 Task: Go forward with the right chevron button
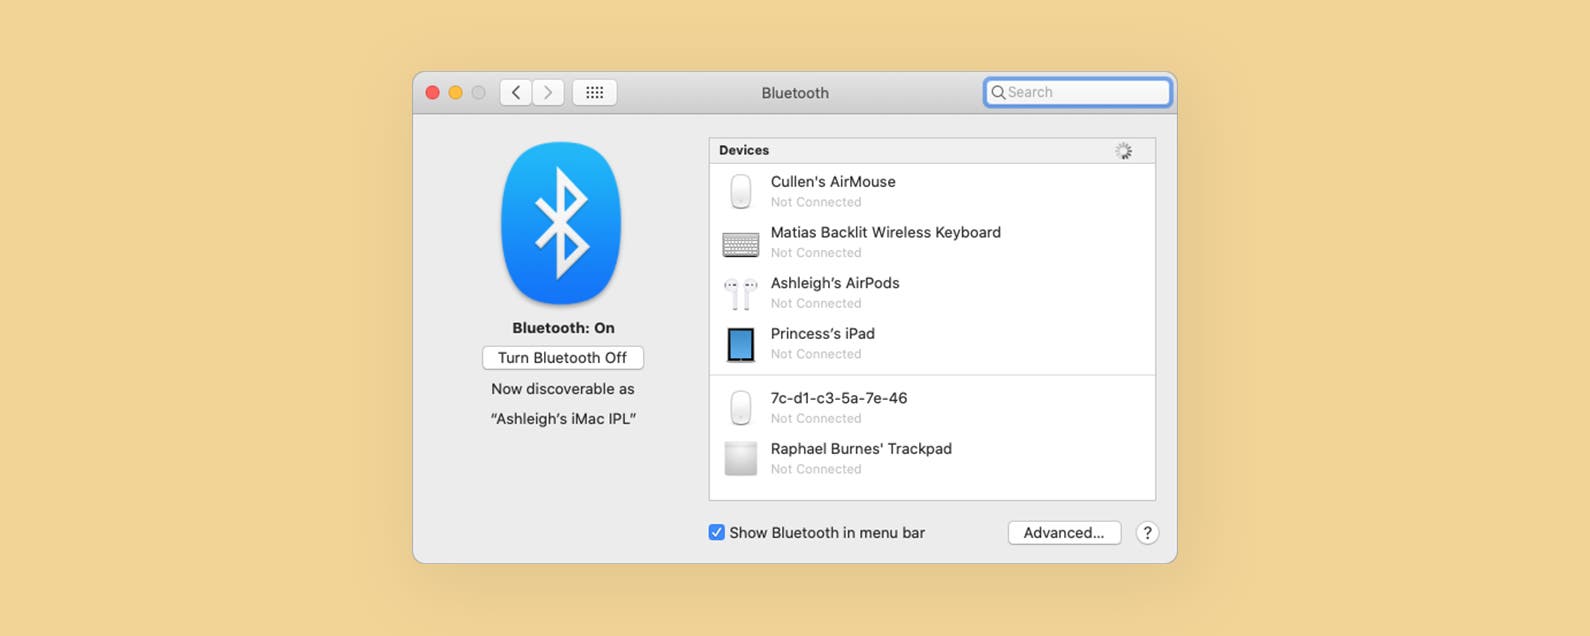tap(548, 92)
